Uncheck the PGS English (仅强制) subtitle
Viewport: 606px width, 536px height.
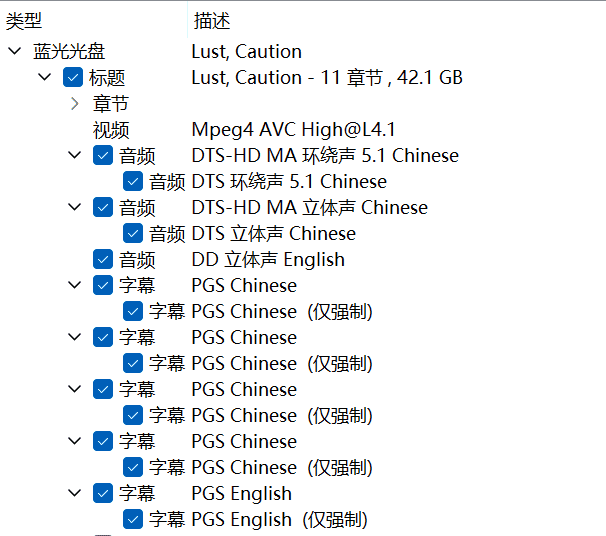pos(133,519)
